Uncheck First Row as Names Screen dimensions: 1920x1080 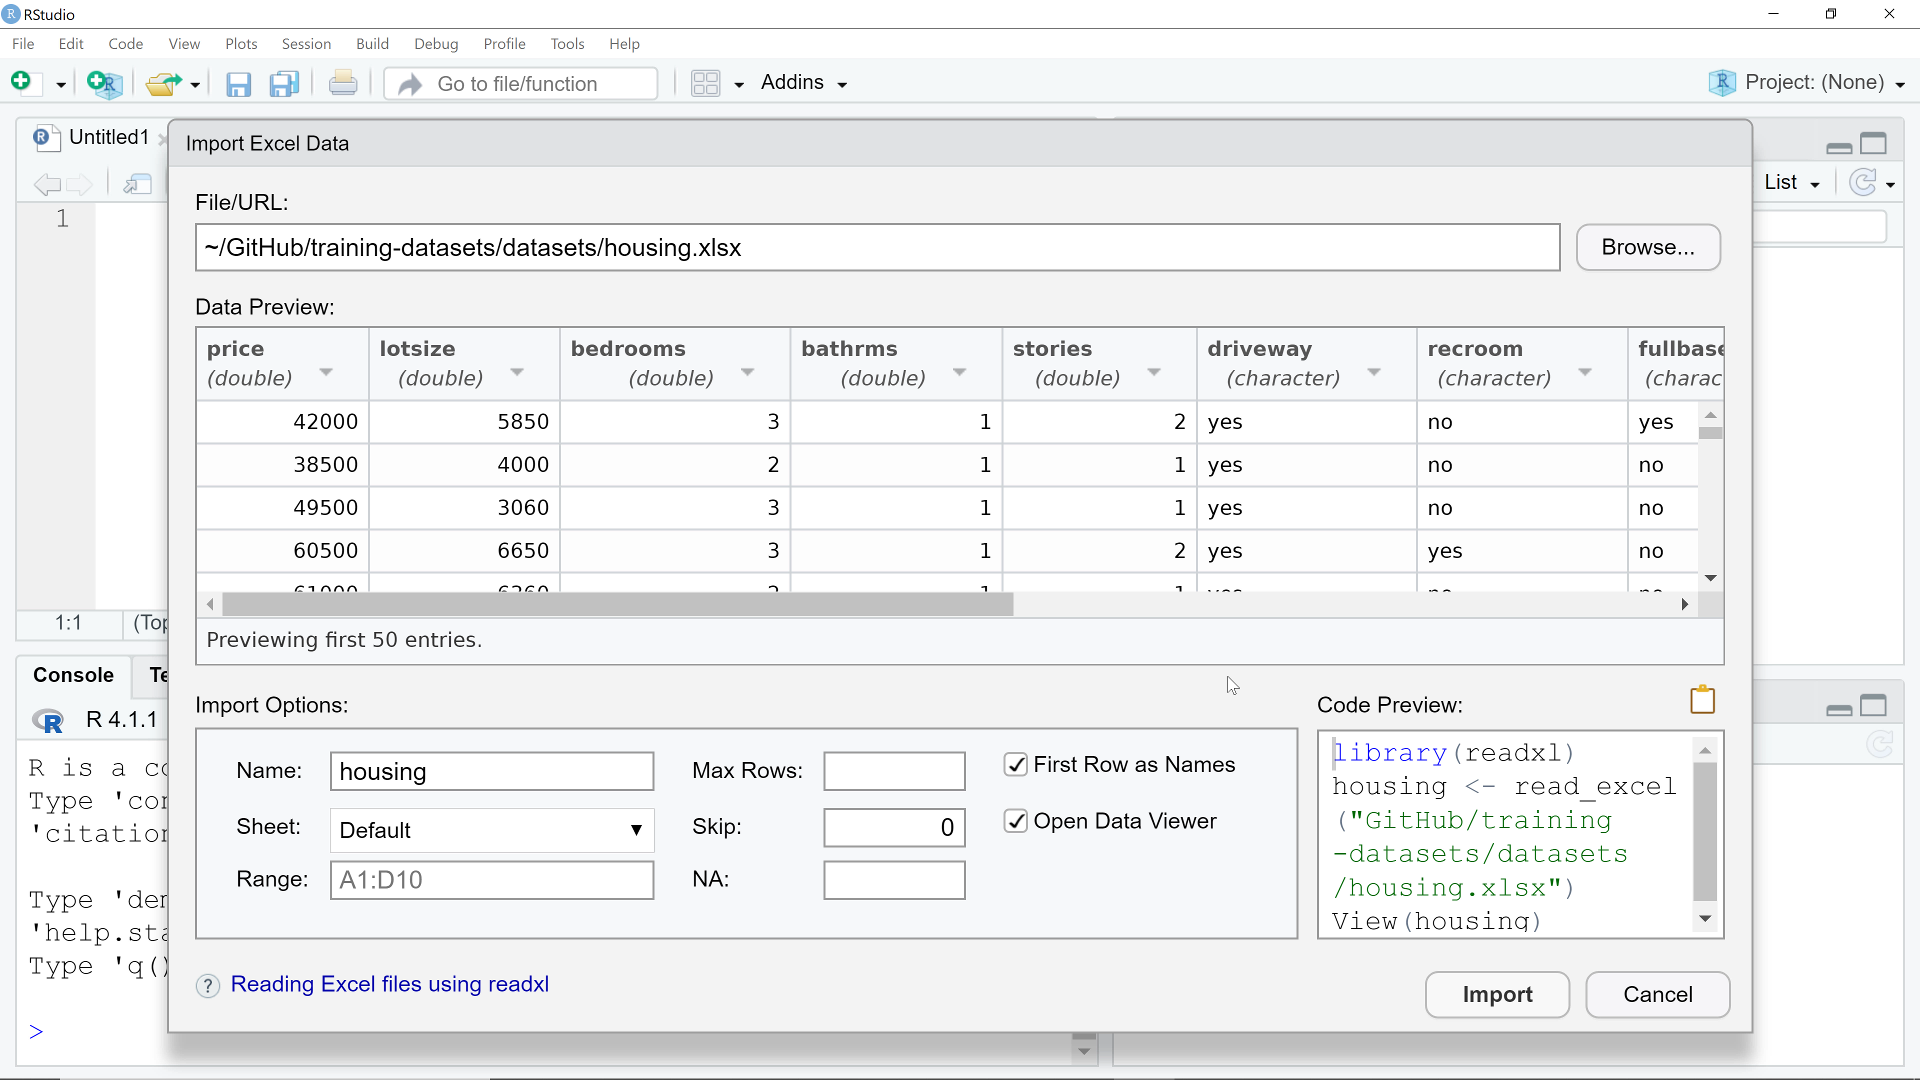pyautogui.click(x=1016, y=765)
